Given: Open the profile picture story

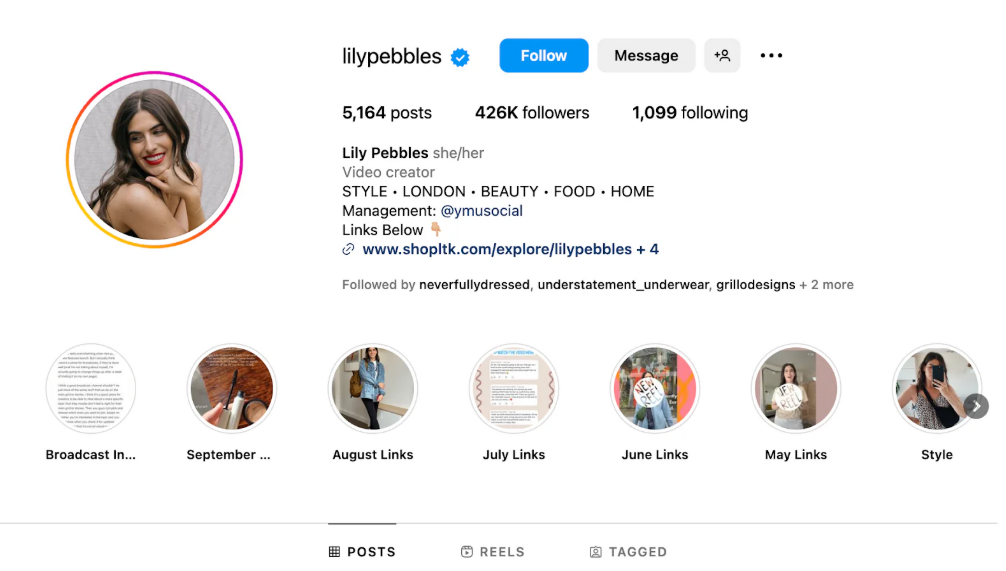Looking at the screenshot, I should coord(155,160).
